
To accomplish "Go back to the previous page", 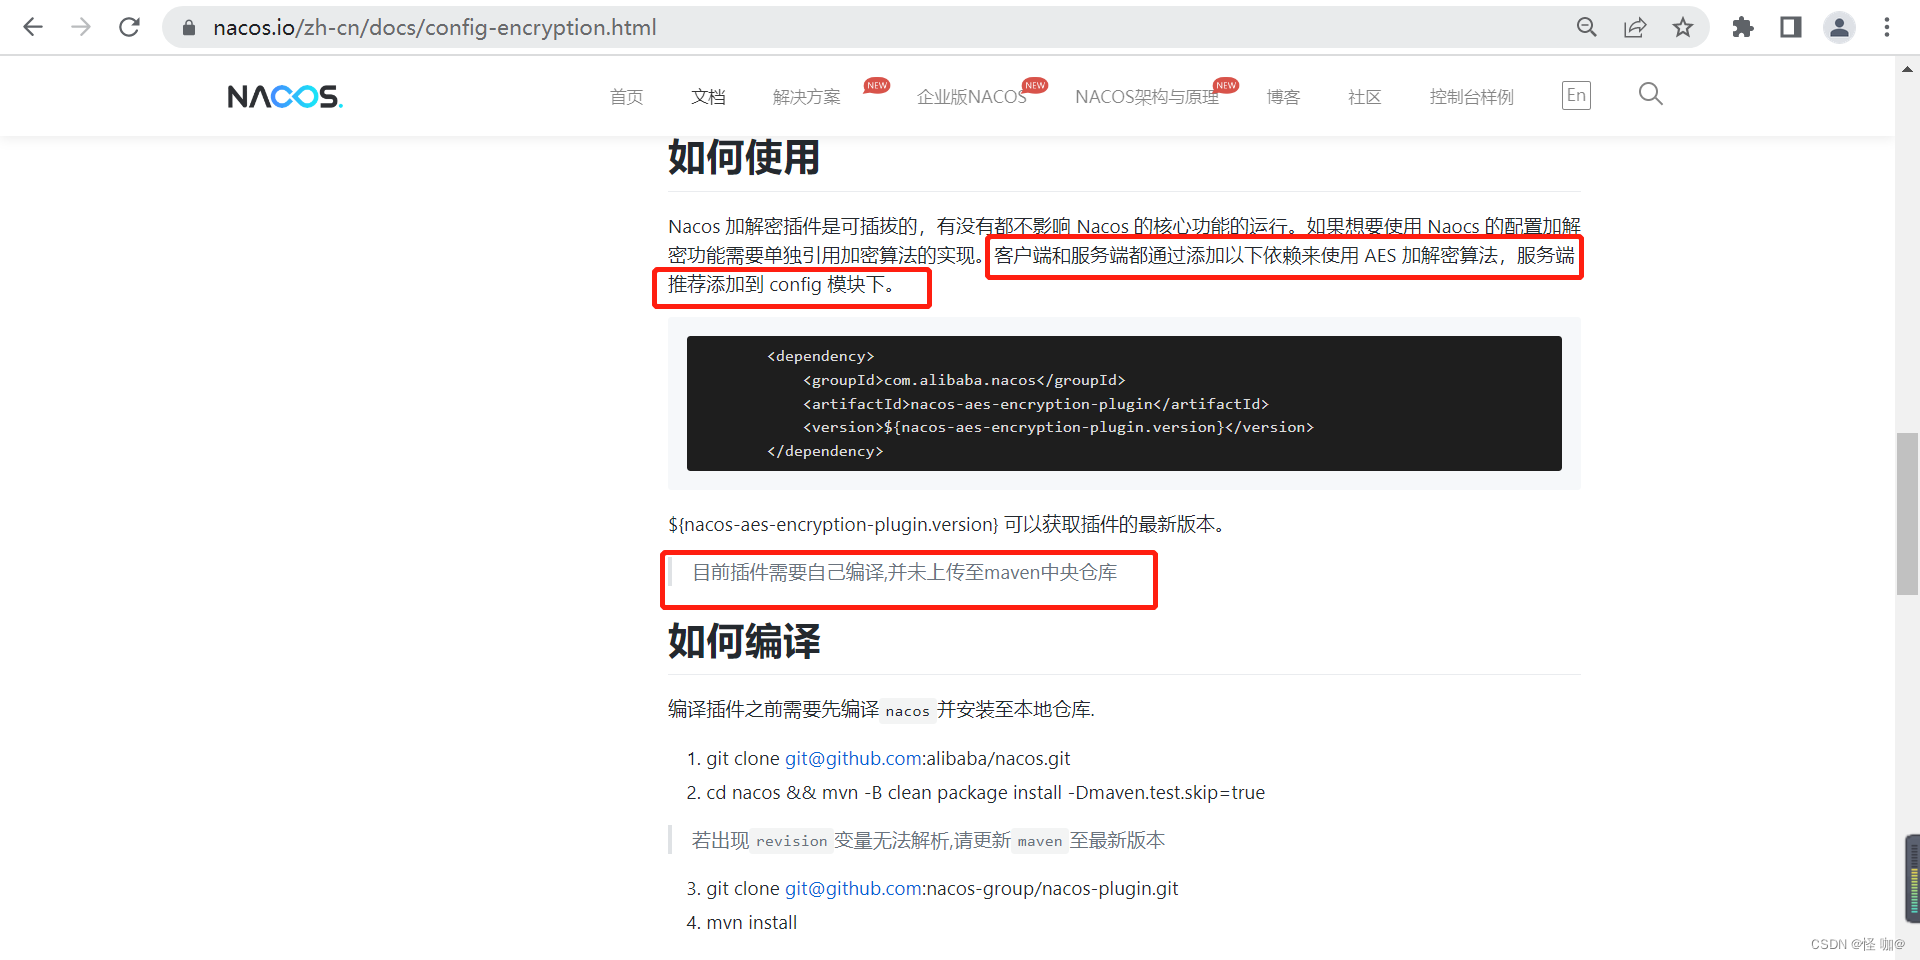I will 33,27.
